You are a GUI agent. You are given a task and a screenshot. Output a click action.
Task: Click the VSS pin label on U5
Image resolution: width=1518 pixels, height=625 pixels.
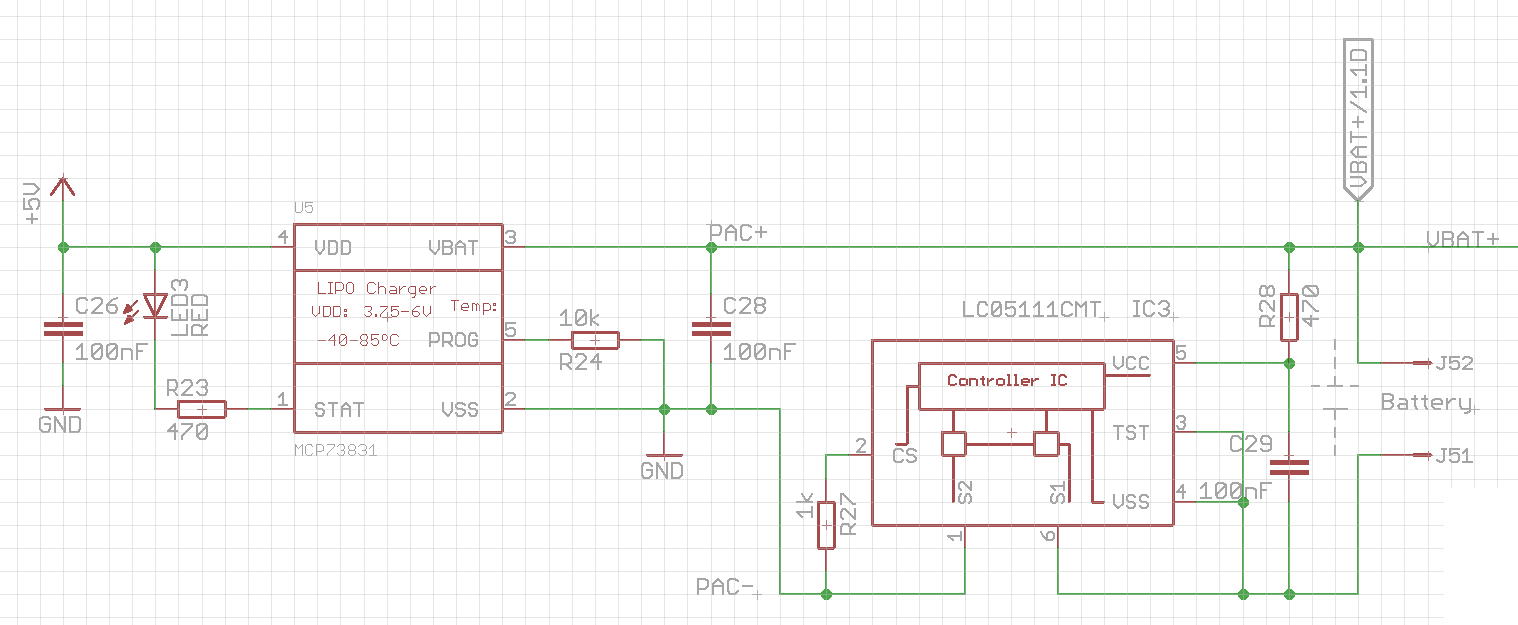pos(460,409)
